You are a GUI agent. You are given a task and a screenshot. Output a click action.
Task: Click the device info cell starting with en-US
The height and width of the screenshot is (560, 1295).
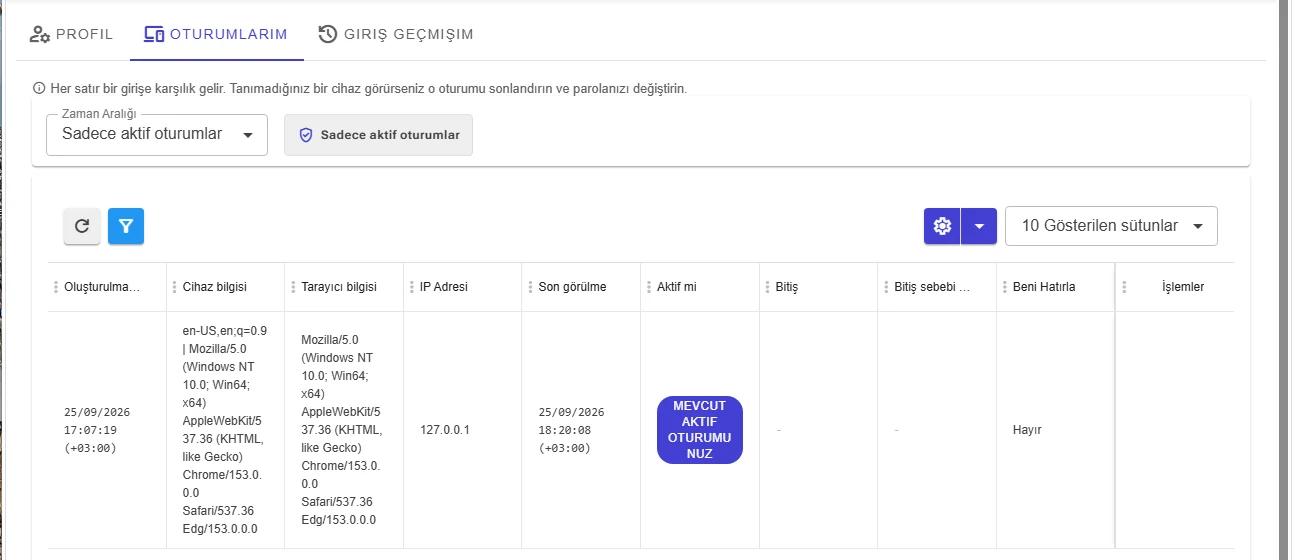coord(224,430)
